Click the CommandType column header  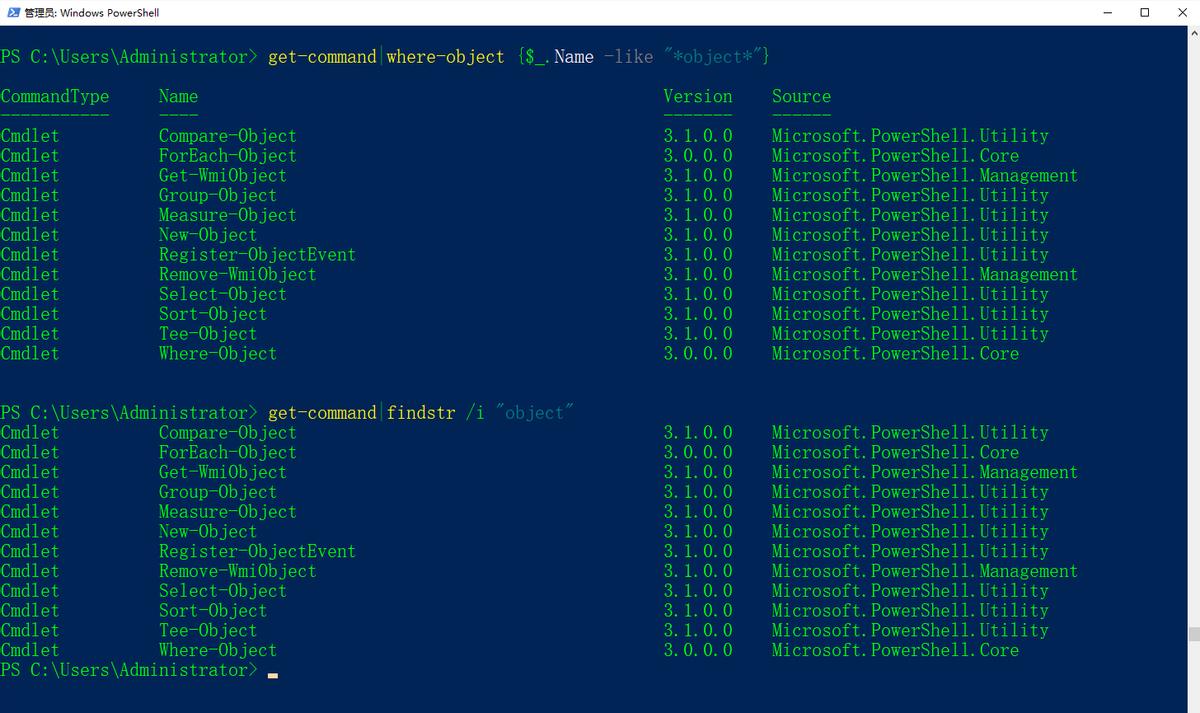[54, 97]
